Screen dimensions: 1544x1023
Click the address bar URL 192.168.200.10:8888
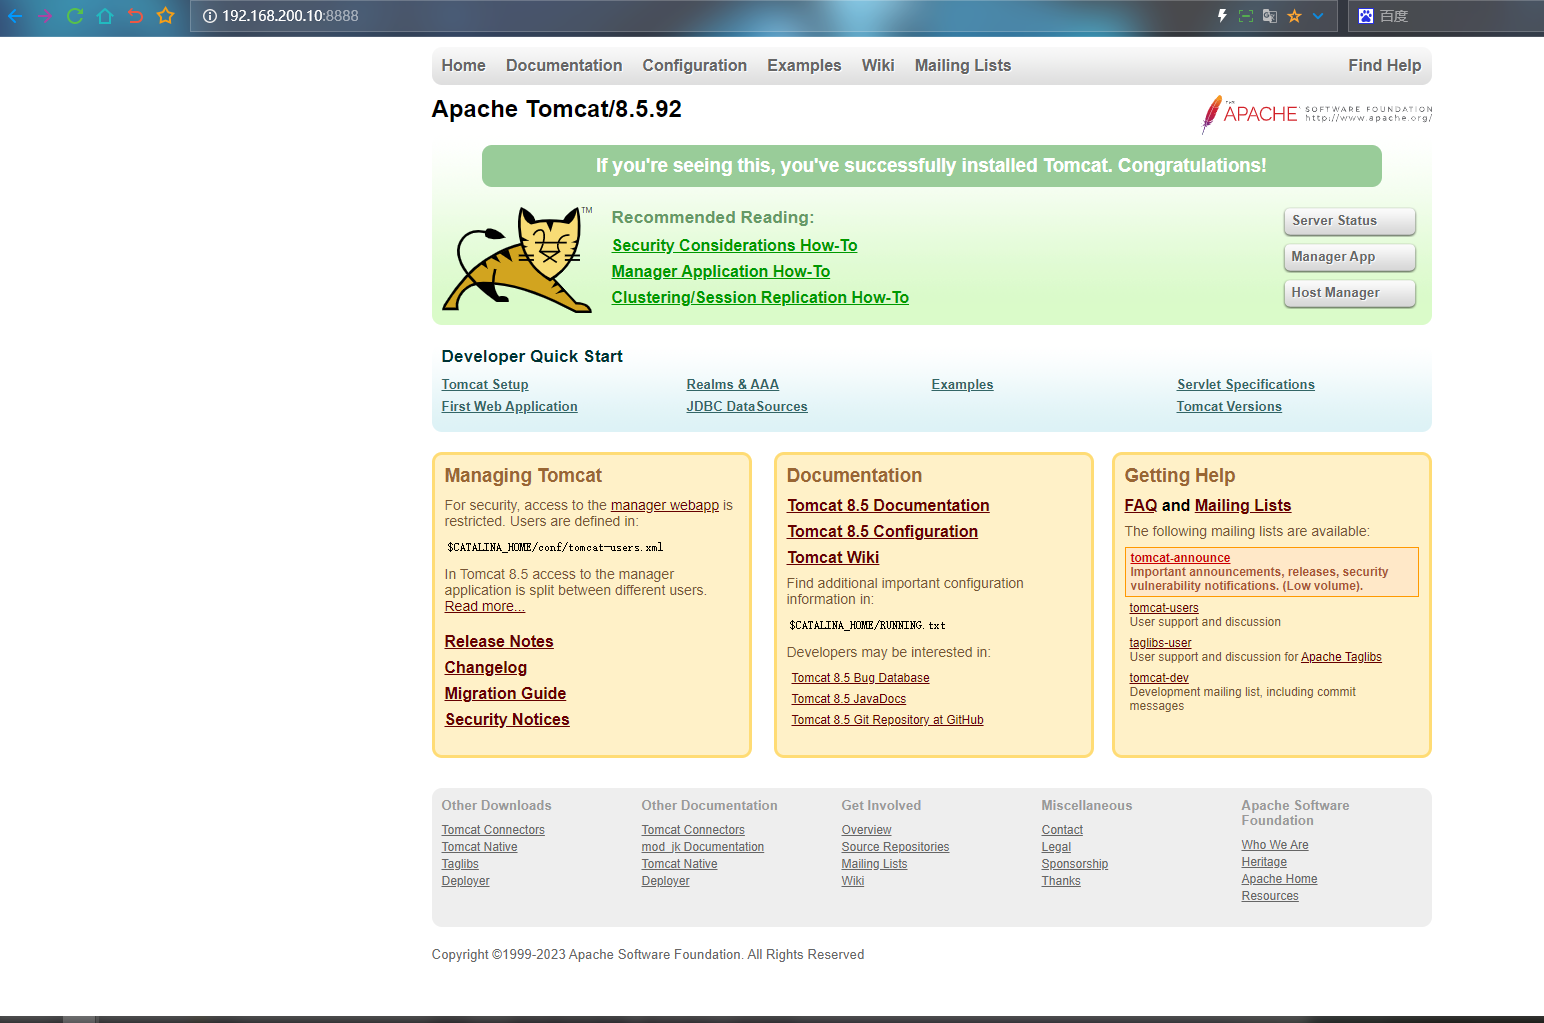tap(290, 16)
